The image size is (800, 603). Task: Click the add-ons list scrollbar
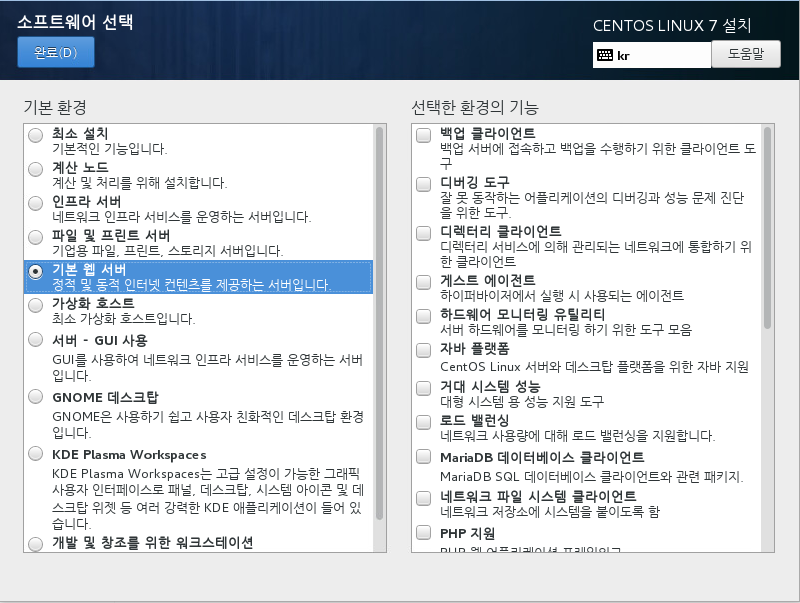coord(767,228)
